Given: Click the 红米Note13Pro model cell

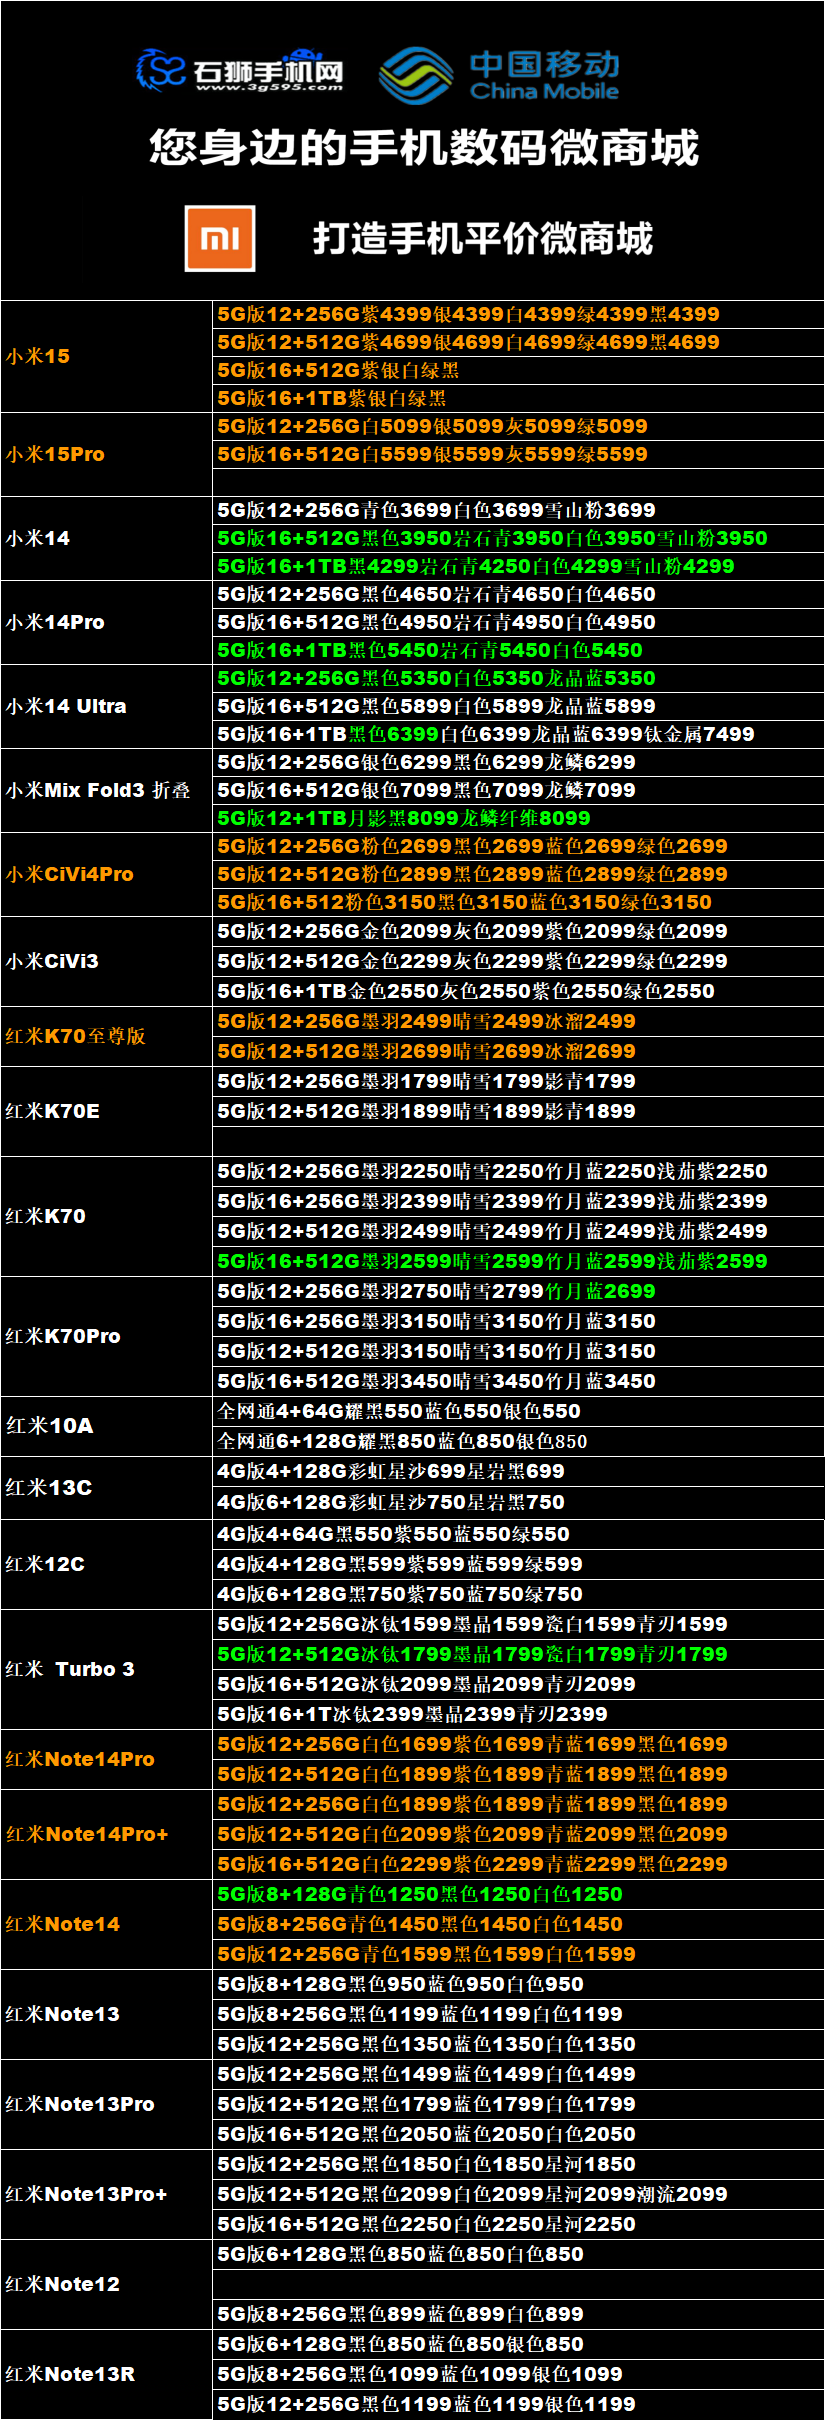Looking at the screenshot, I should click(106, 2104).
